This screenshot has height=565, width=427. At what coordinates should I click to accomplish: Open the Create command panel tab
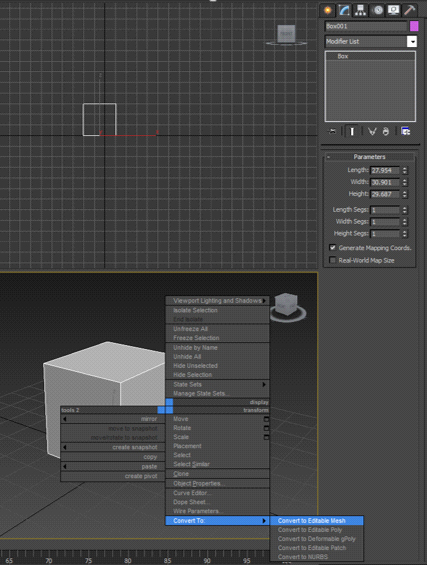pyautogui.click(x=328, y=10)
